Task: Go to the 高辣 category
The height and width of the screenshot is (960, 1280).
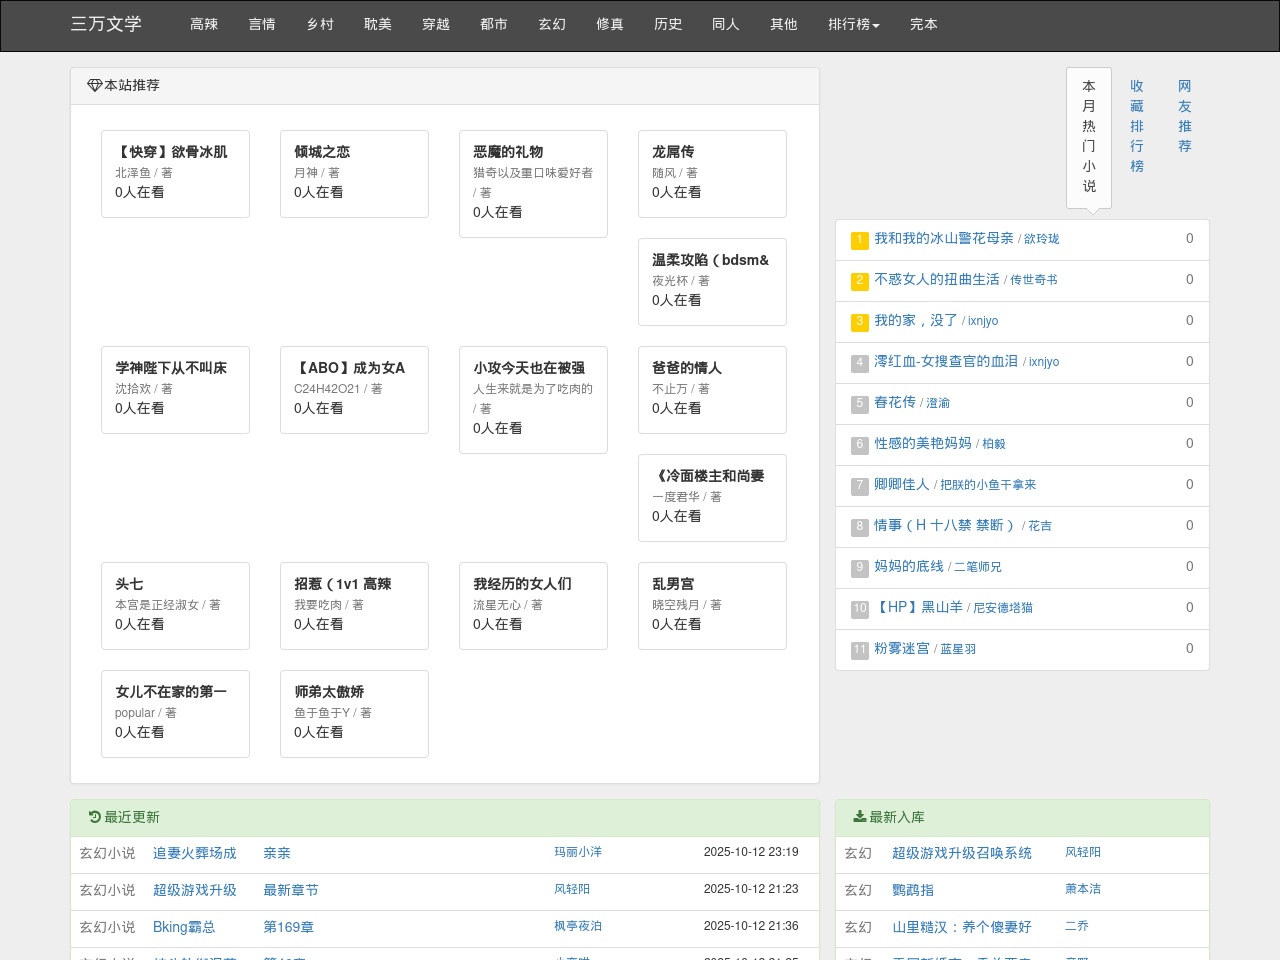Action: tap(204, 24)
